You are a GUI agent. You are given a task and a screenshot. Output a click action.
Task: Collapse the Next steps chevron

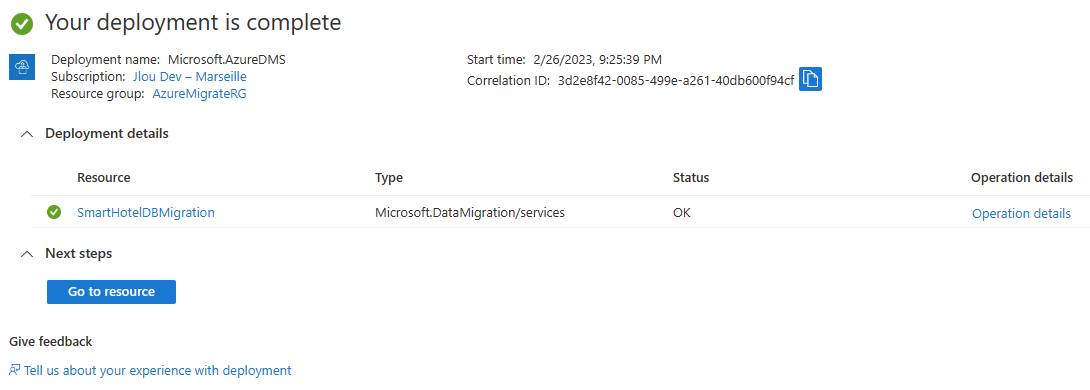tap(27, 254)
